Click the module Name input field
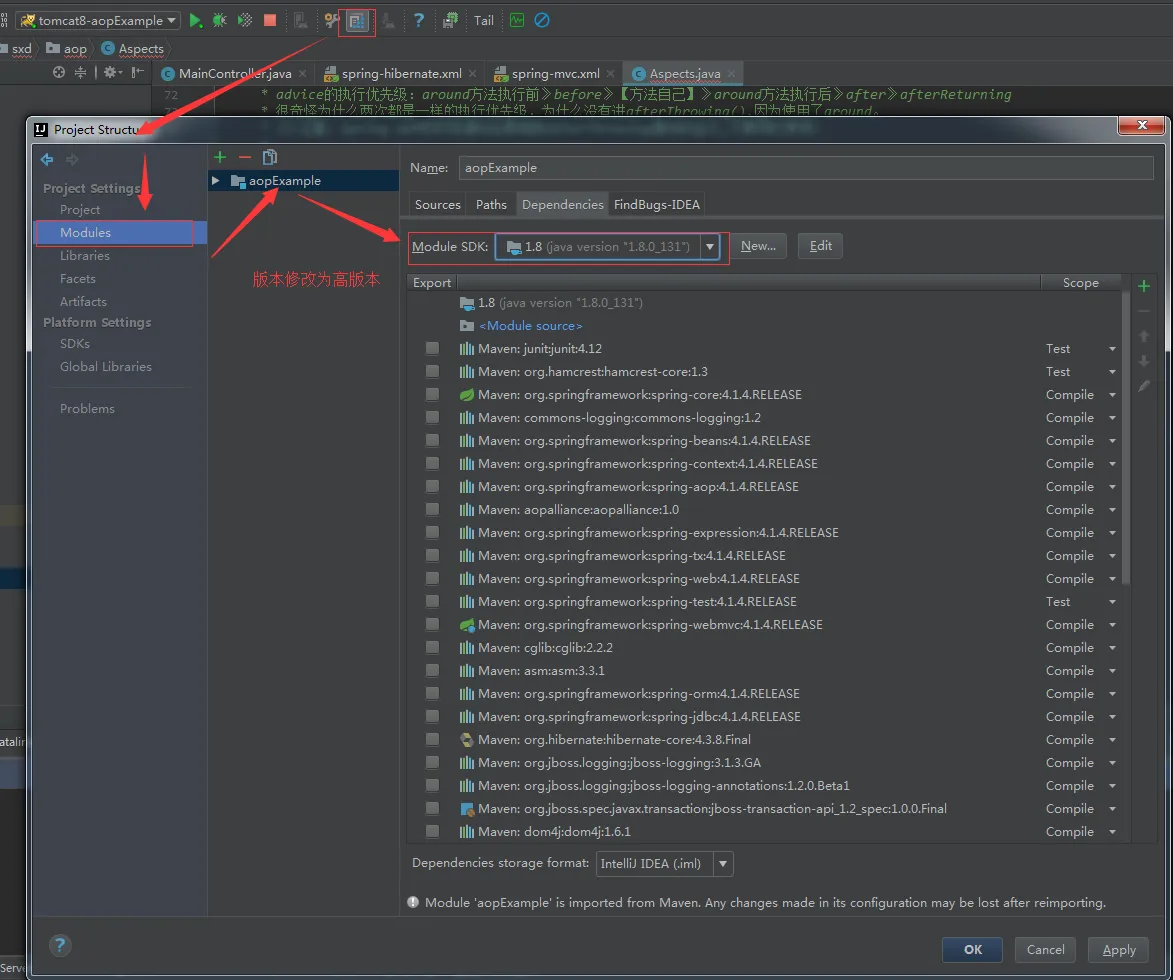Viewport: 1173px width, 980px height. pos(805,168)
